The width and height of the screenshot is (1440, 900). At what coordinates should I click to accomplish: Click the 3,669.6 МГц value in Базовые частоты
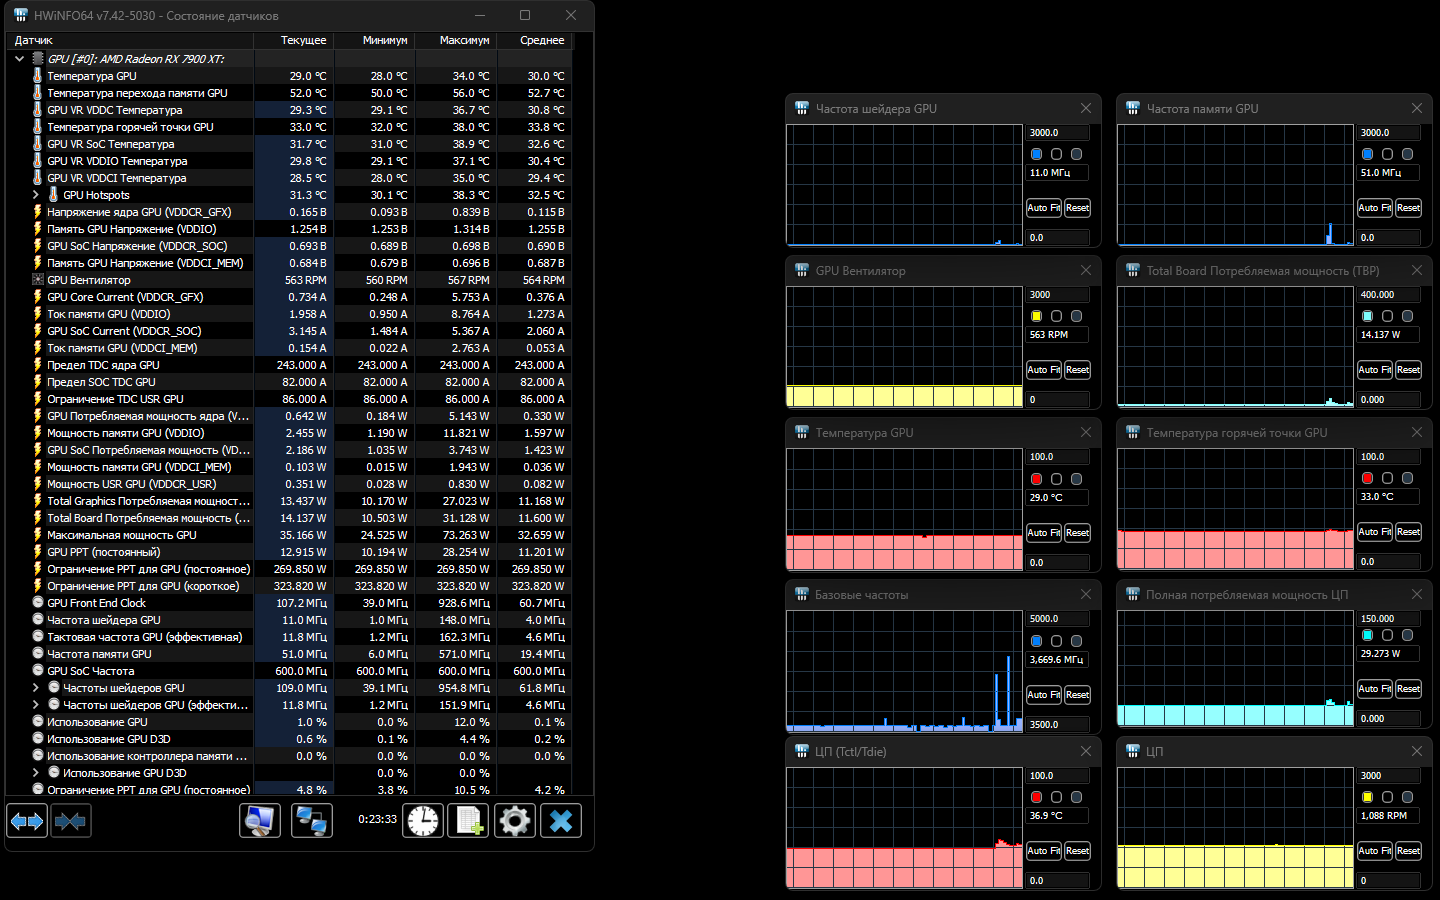pos(1057,660)
